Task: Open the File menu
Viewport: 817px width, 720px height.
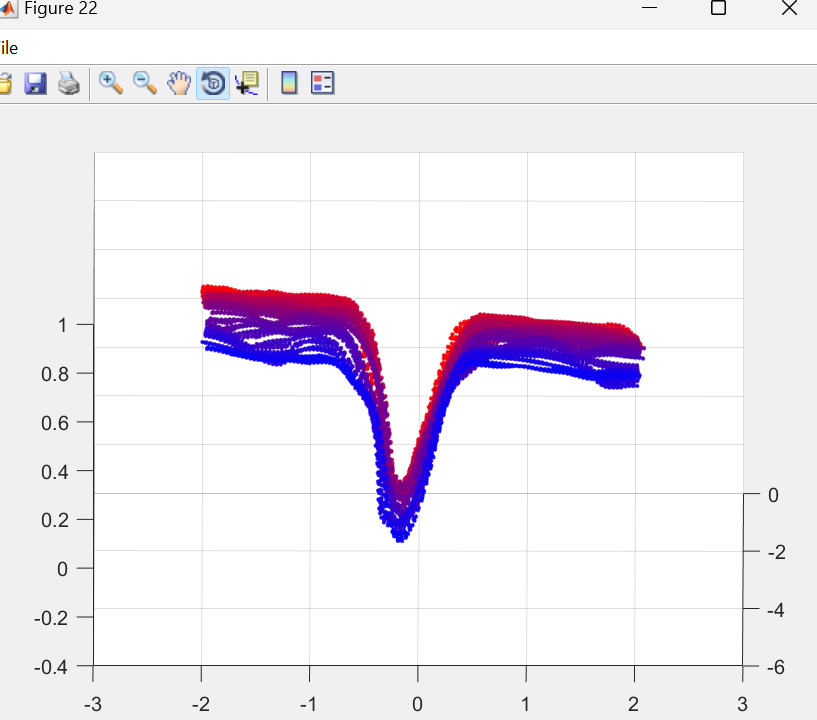Action: [x=8, y=47]
